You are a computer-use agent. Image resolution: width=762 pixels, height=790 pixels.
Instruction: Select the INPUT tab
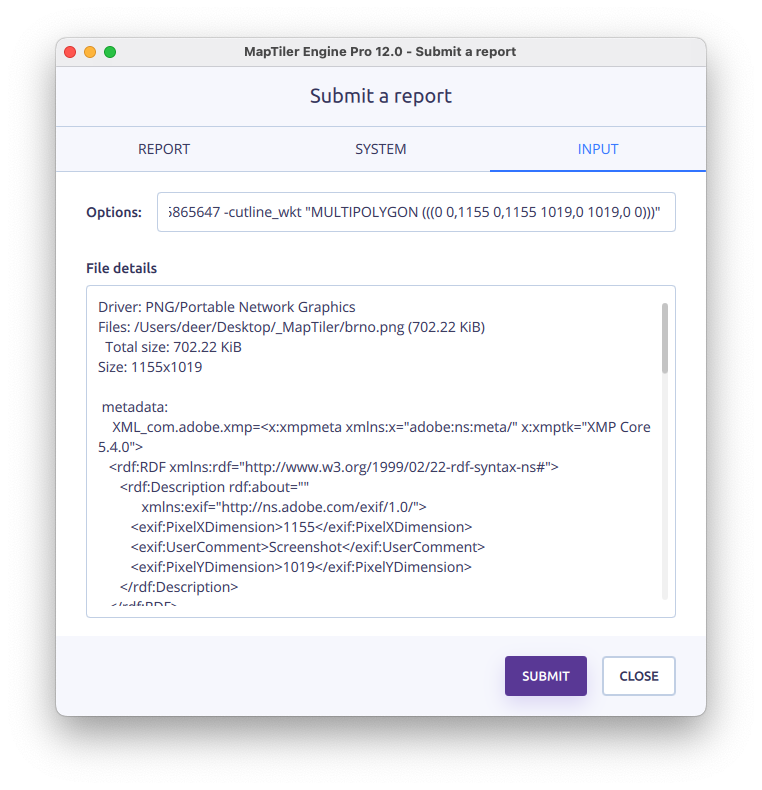598,149
